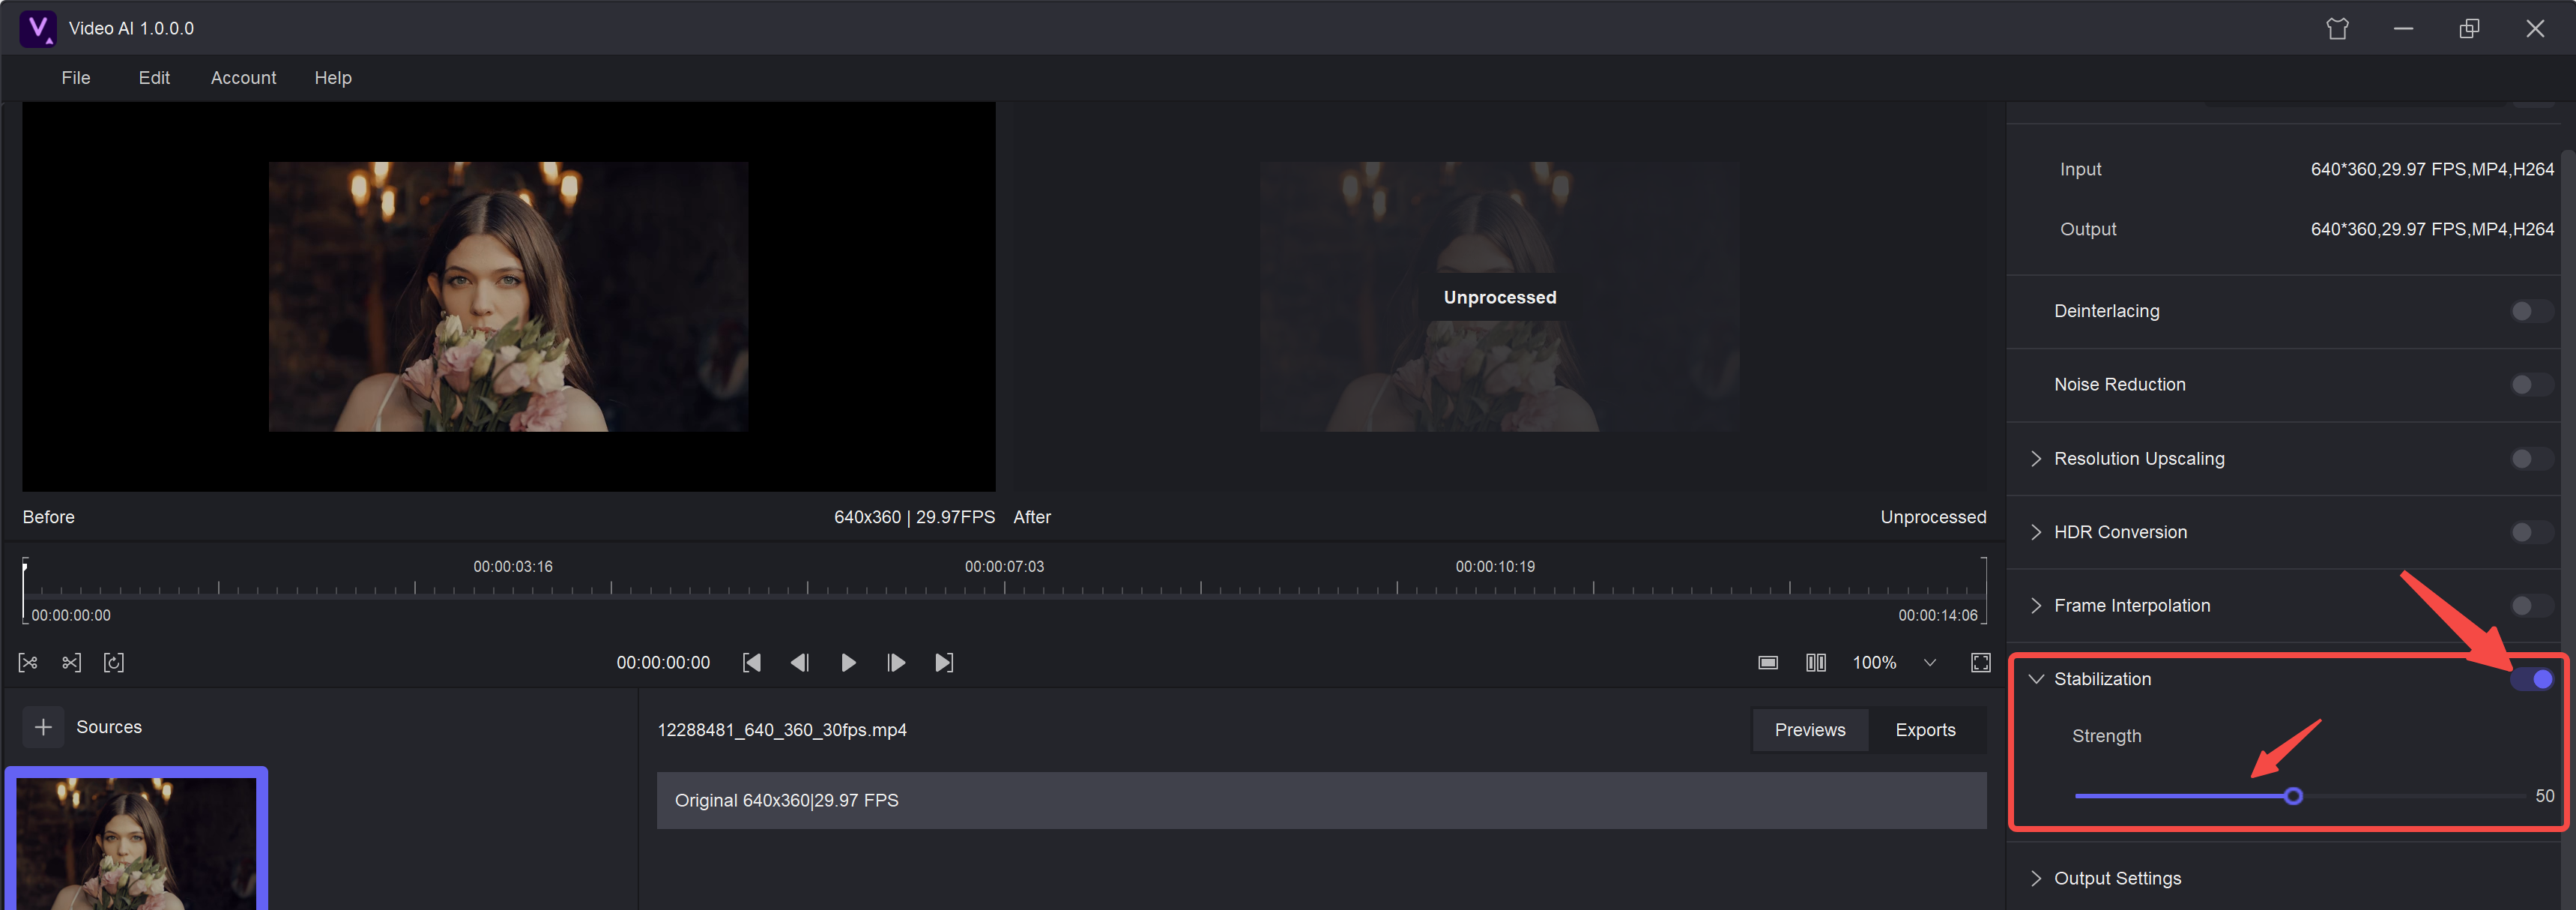Restore down the Video AI window
2576x910 pixels.
point(2469,29)
